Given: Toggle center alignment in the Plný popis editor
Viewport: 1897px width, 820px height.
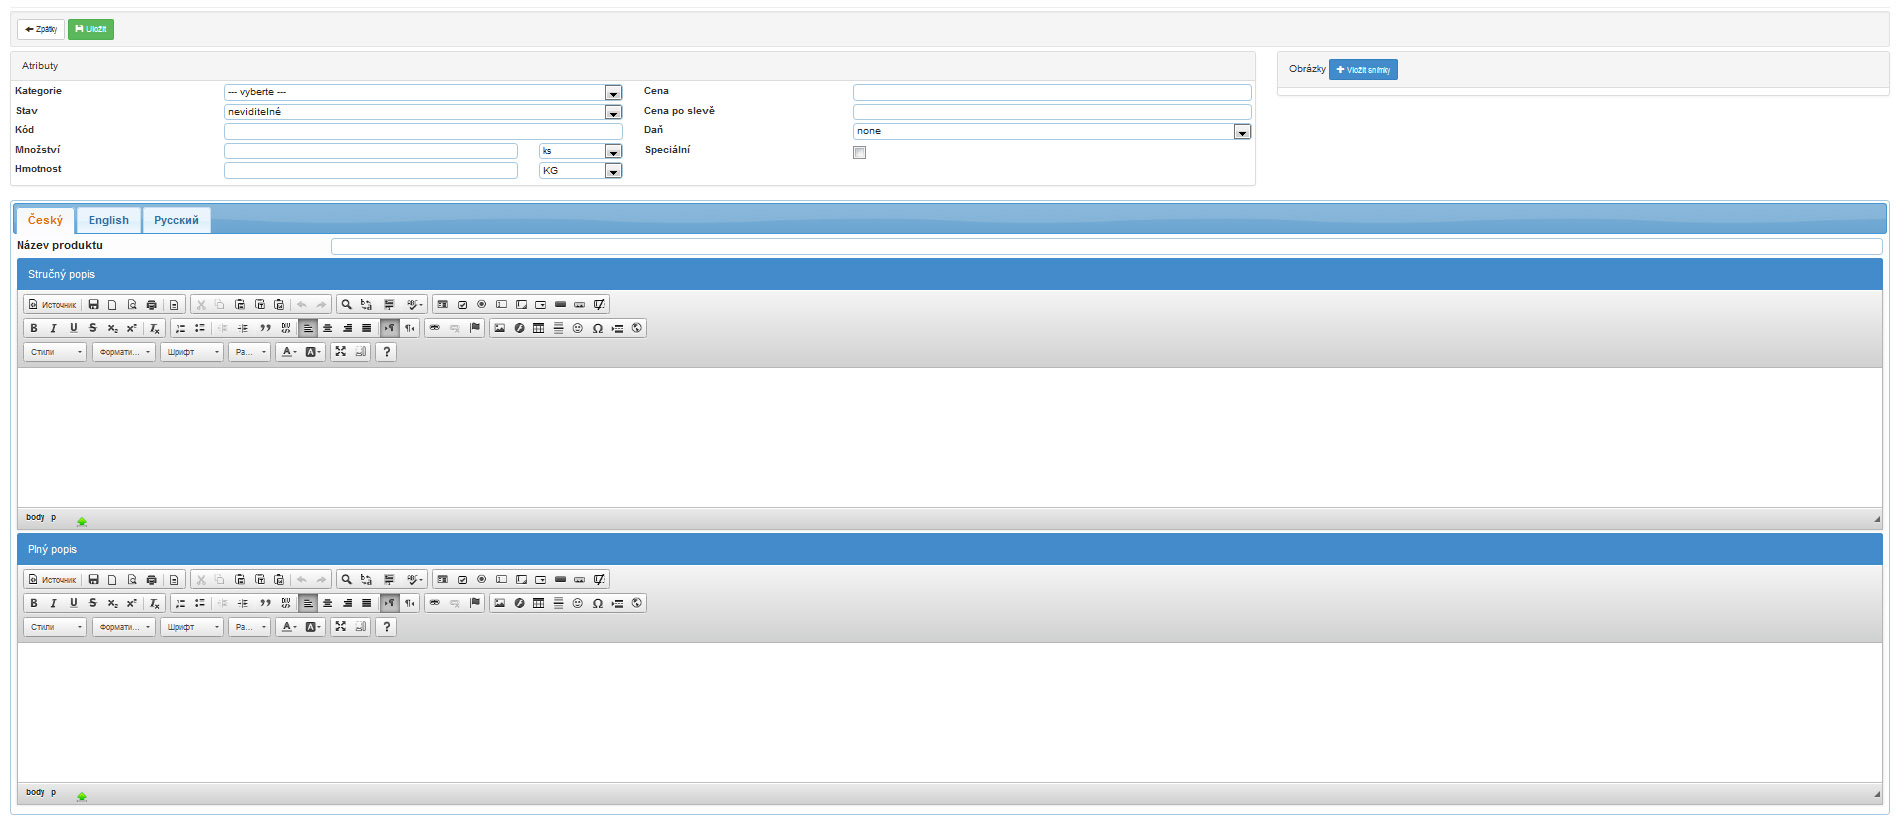Looking at the screenshot, I should (x=327, y=603).
